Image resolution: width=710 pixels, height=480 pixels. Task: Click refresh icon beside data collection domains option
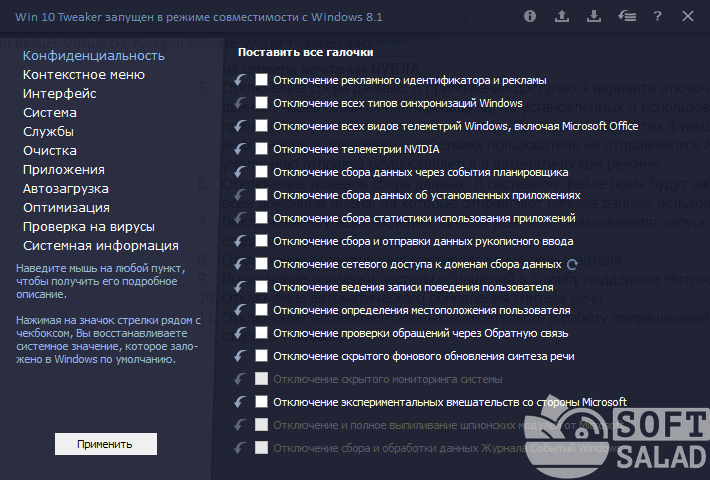(x=572, y=264)
